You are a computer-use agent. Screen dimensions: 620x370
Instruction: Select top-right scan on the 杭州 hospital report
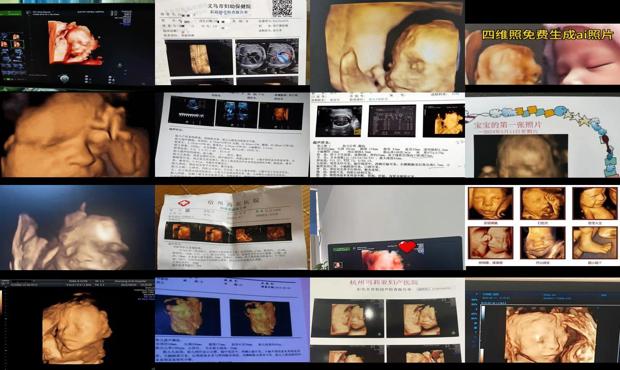click(422, 318)
